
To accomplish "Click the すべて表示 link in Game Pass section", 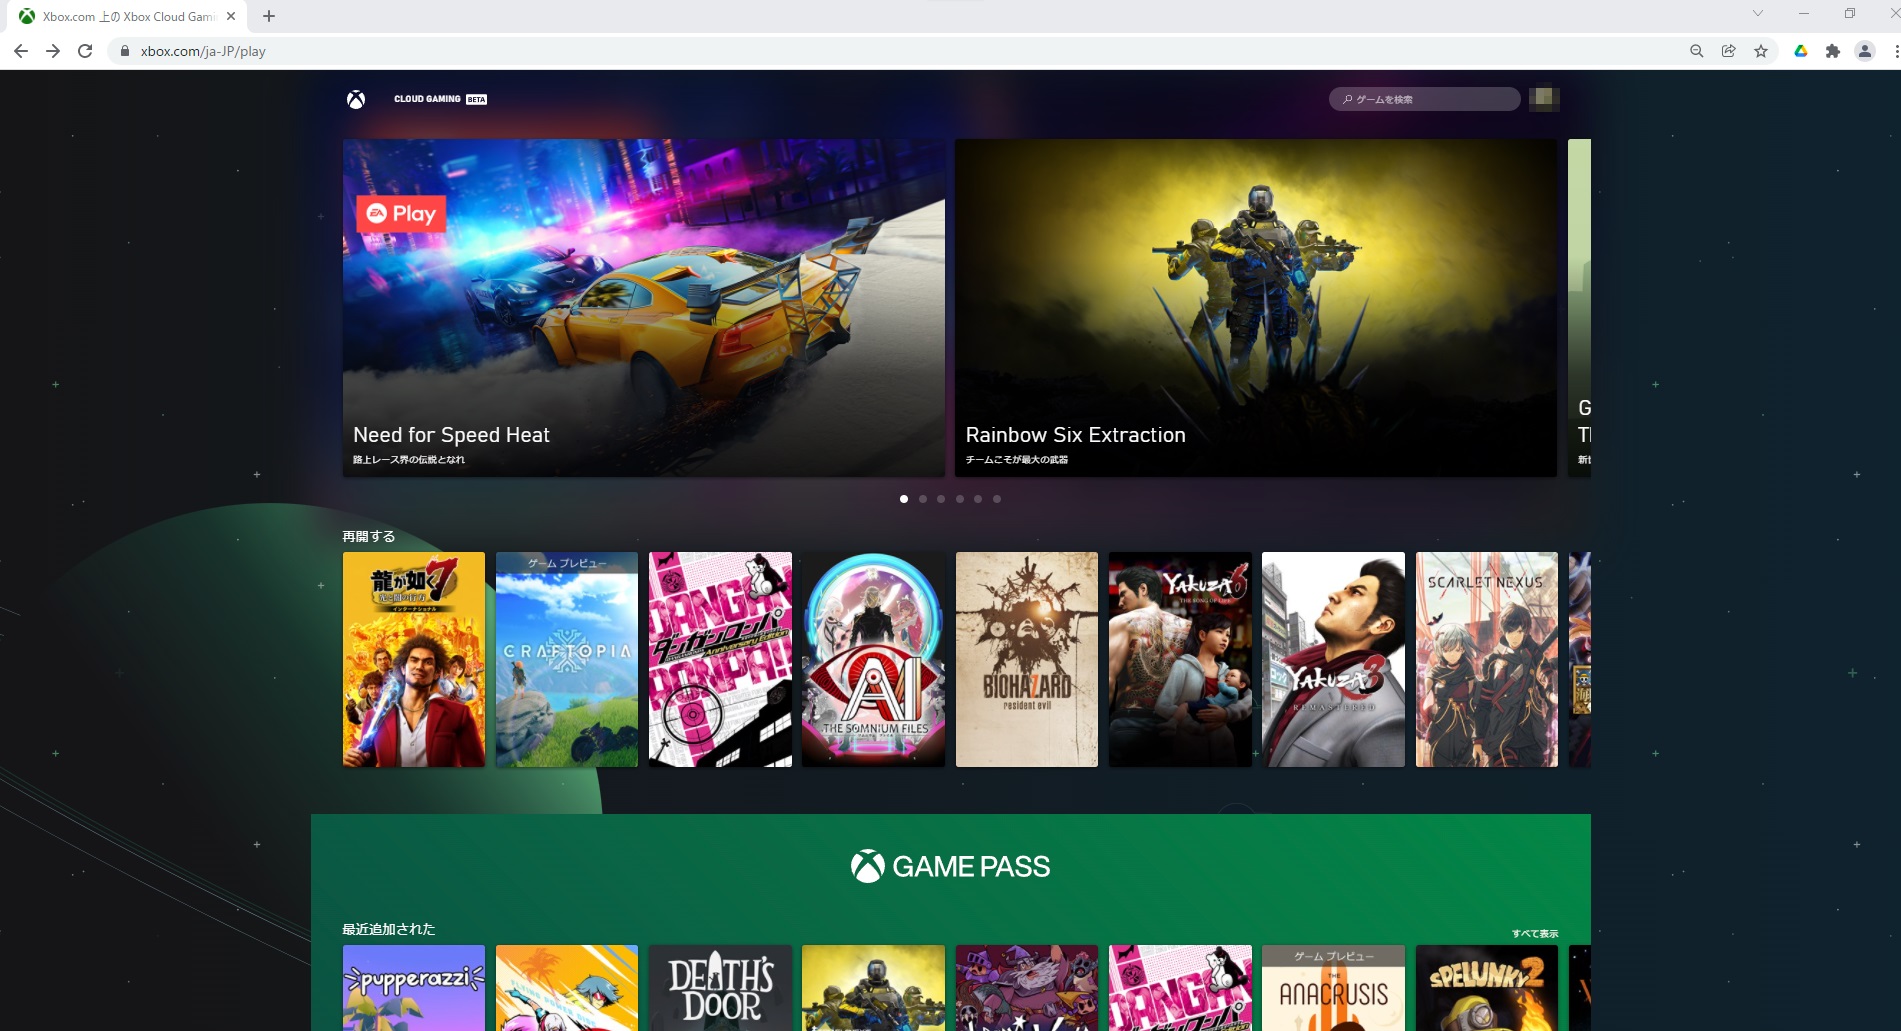I will [1535, 934].
